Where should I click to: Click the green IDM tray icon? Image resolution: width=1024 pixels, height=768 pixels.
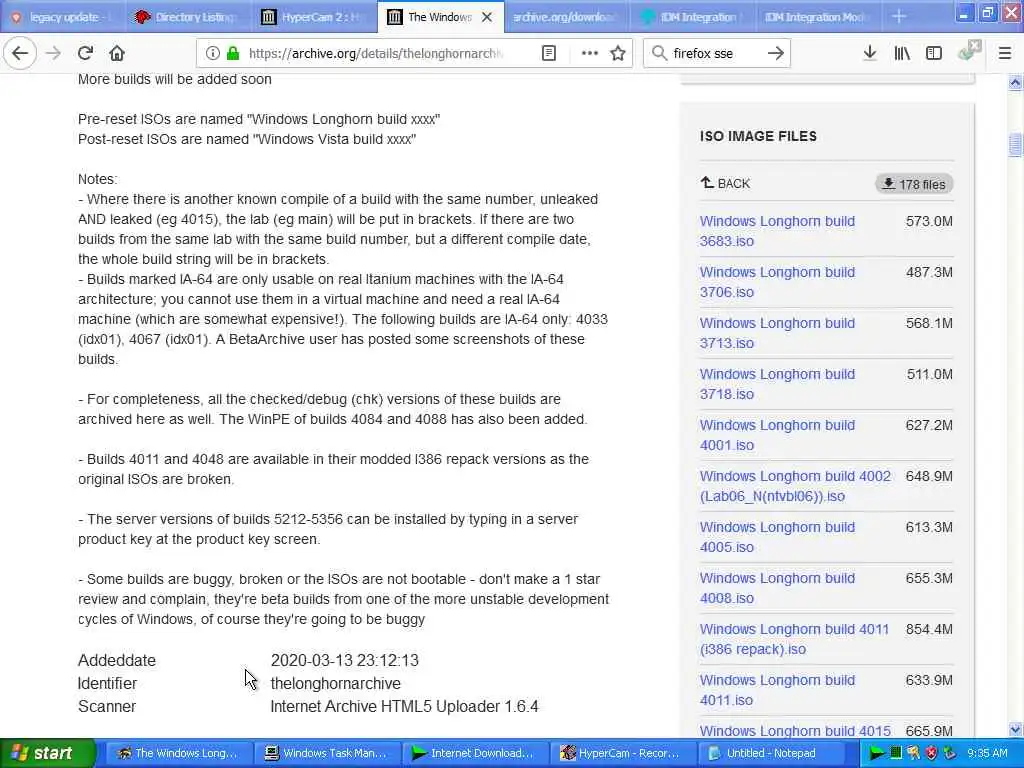point(876,753)
